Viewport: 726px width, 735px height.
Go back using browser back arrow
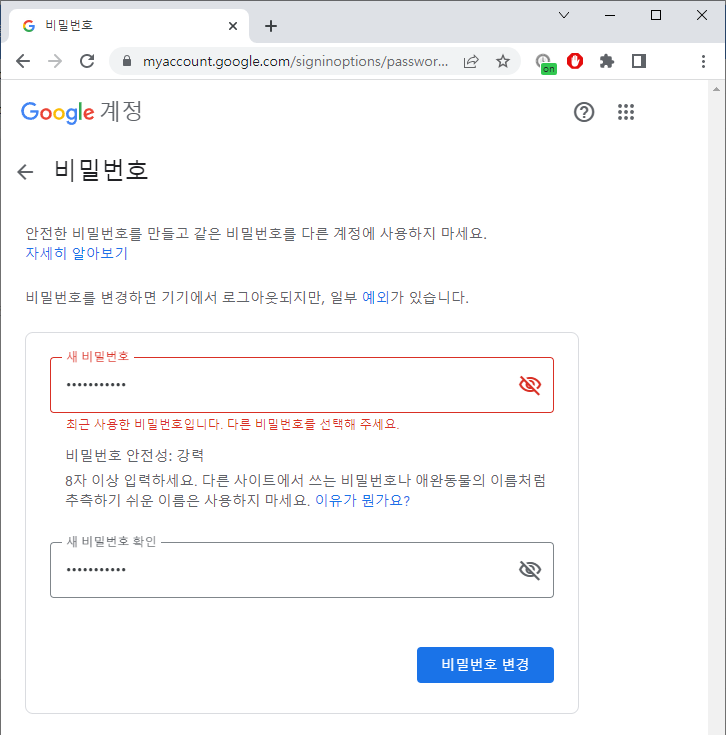point(22,61)
